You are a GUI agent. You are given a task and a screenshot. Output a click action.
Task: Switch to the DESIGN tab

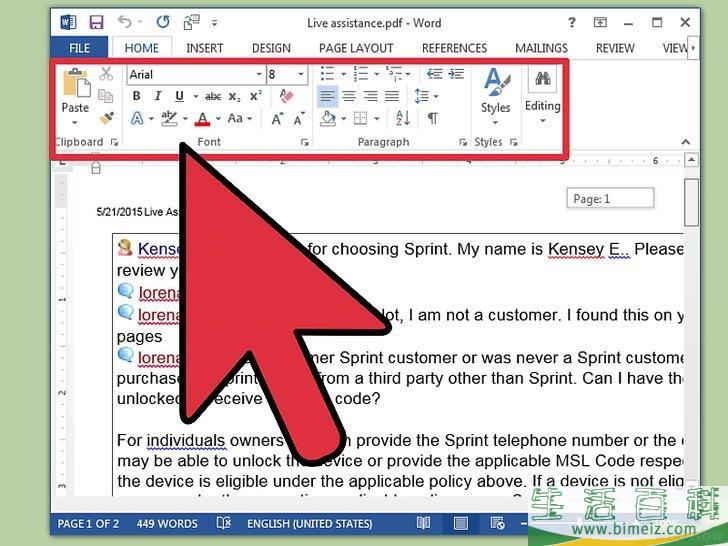point(271,48)
